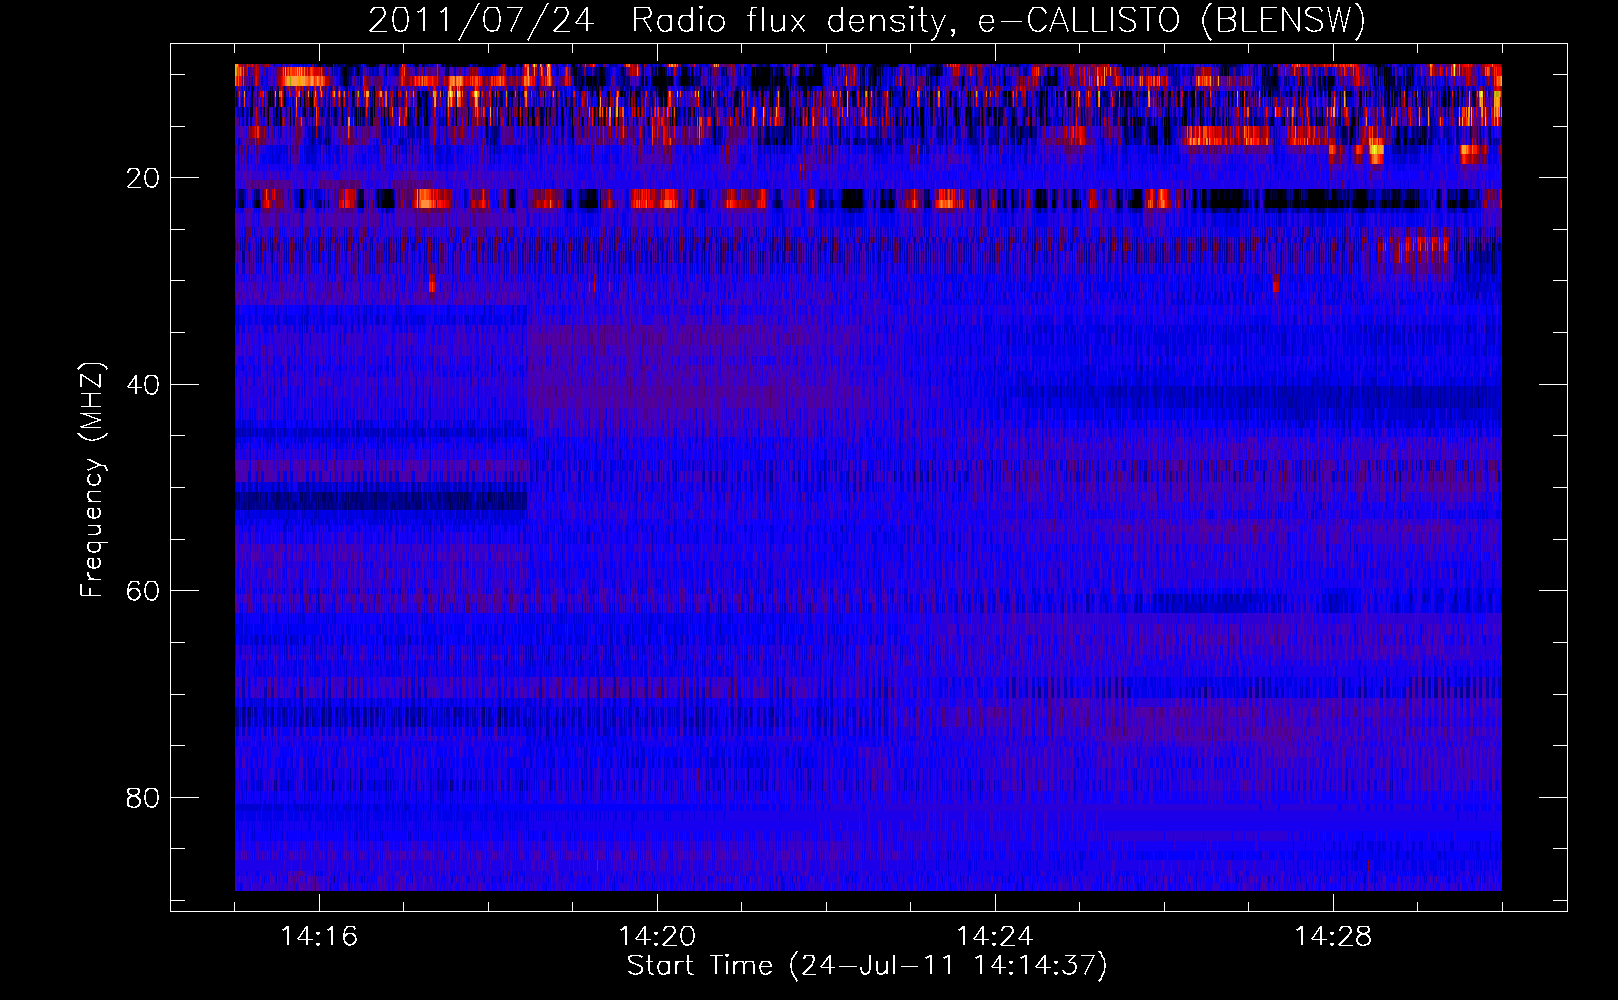The image size is (1618, 1000).
Task: Click the 14:16 time axis label
Action: coord(319,936)
